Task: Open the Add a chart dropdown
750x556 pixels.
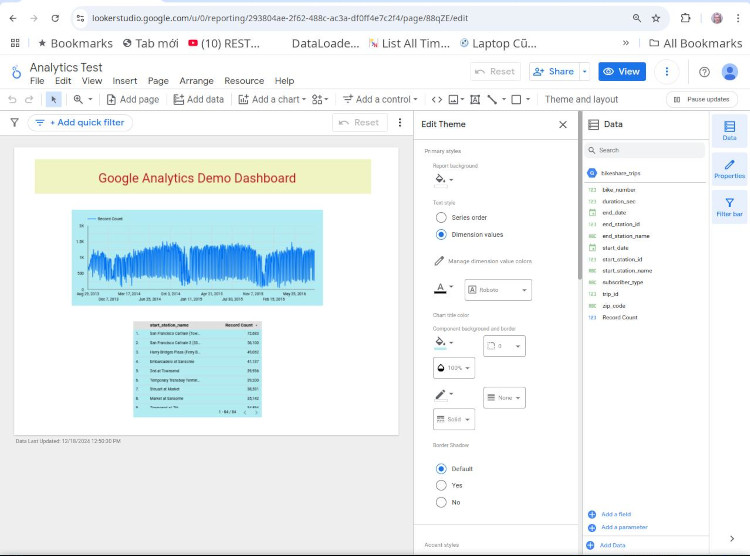Action: tap(272, 100)
